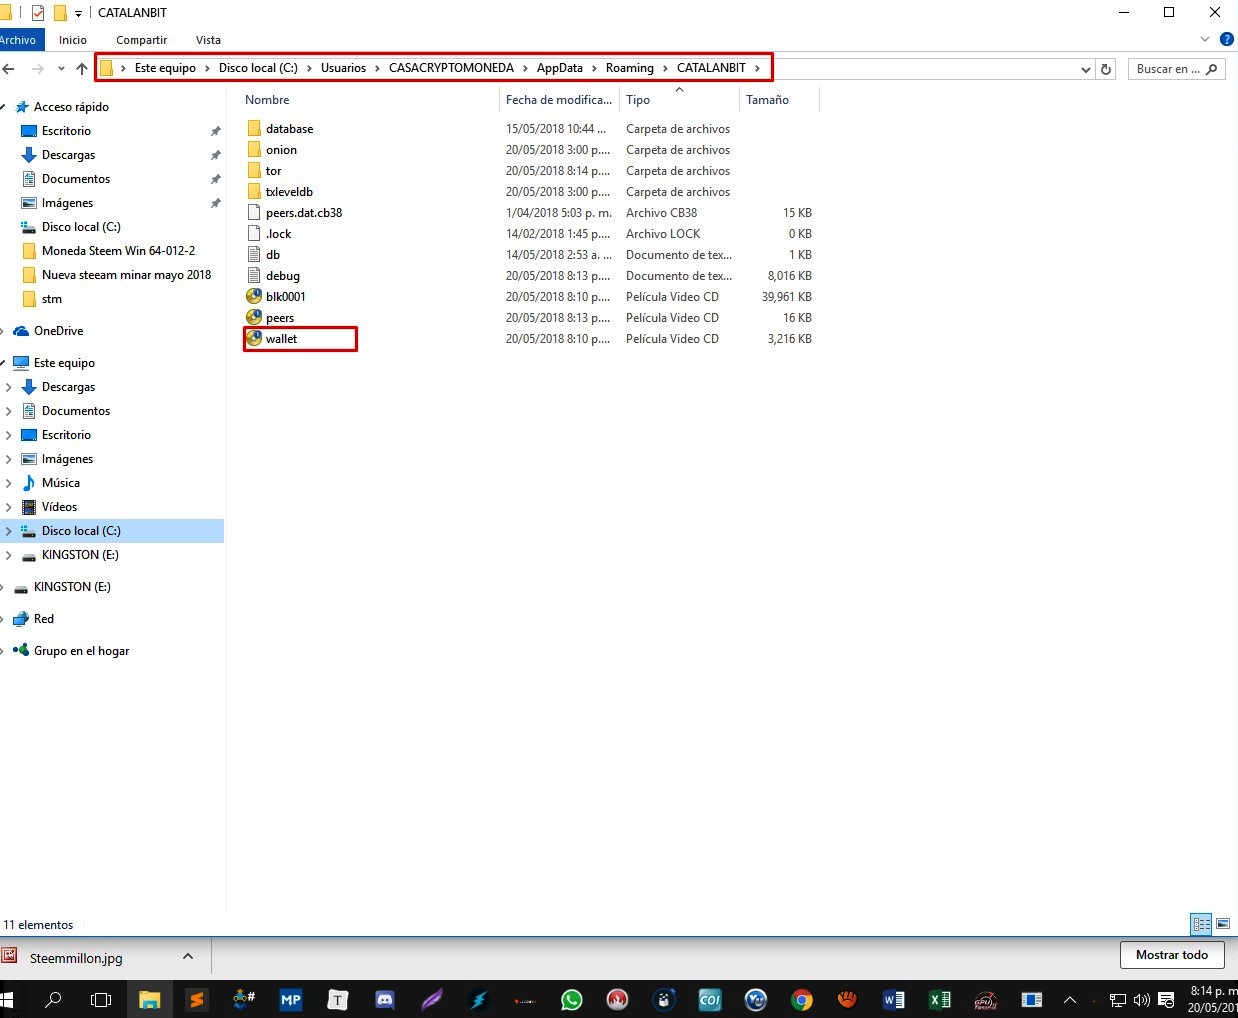Expand the Documentos node under Este equipo

9,411
